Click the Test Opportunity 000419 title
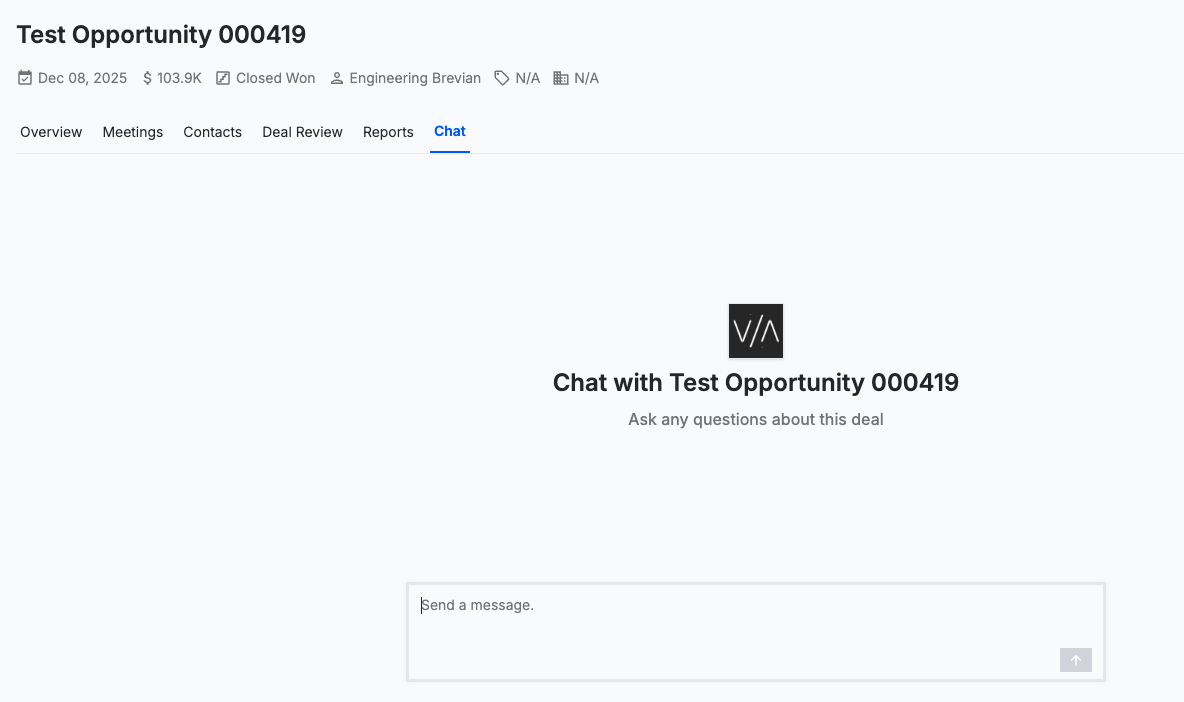1184x702 pixels. 161,33
